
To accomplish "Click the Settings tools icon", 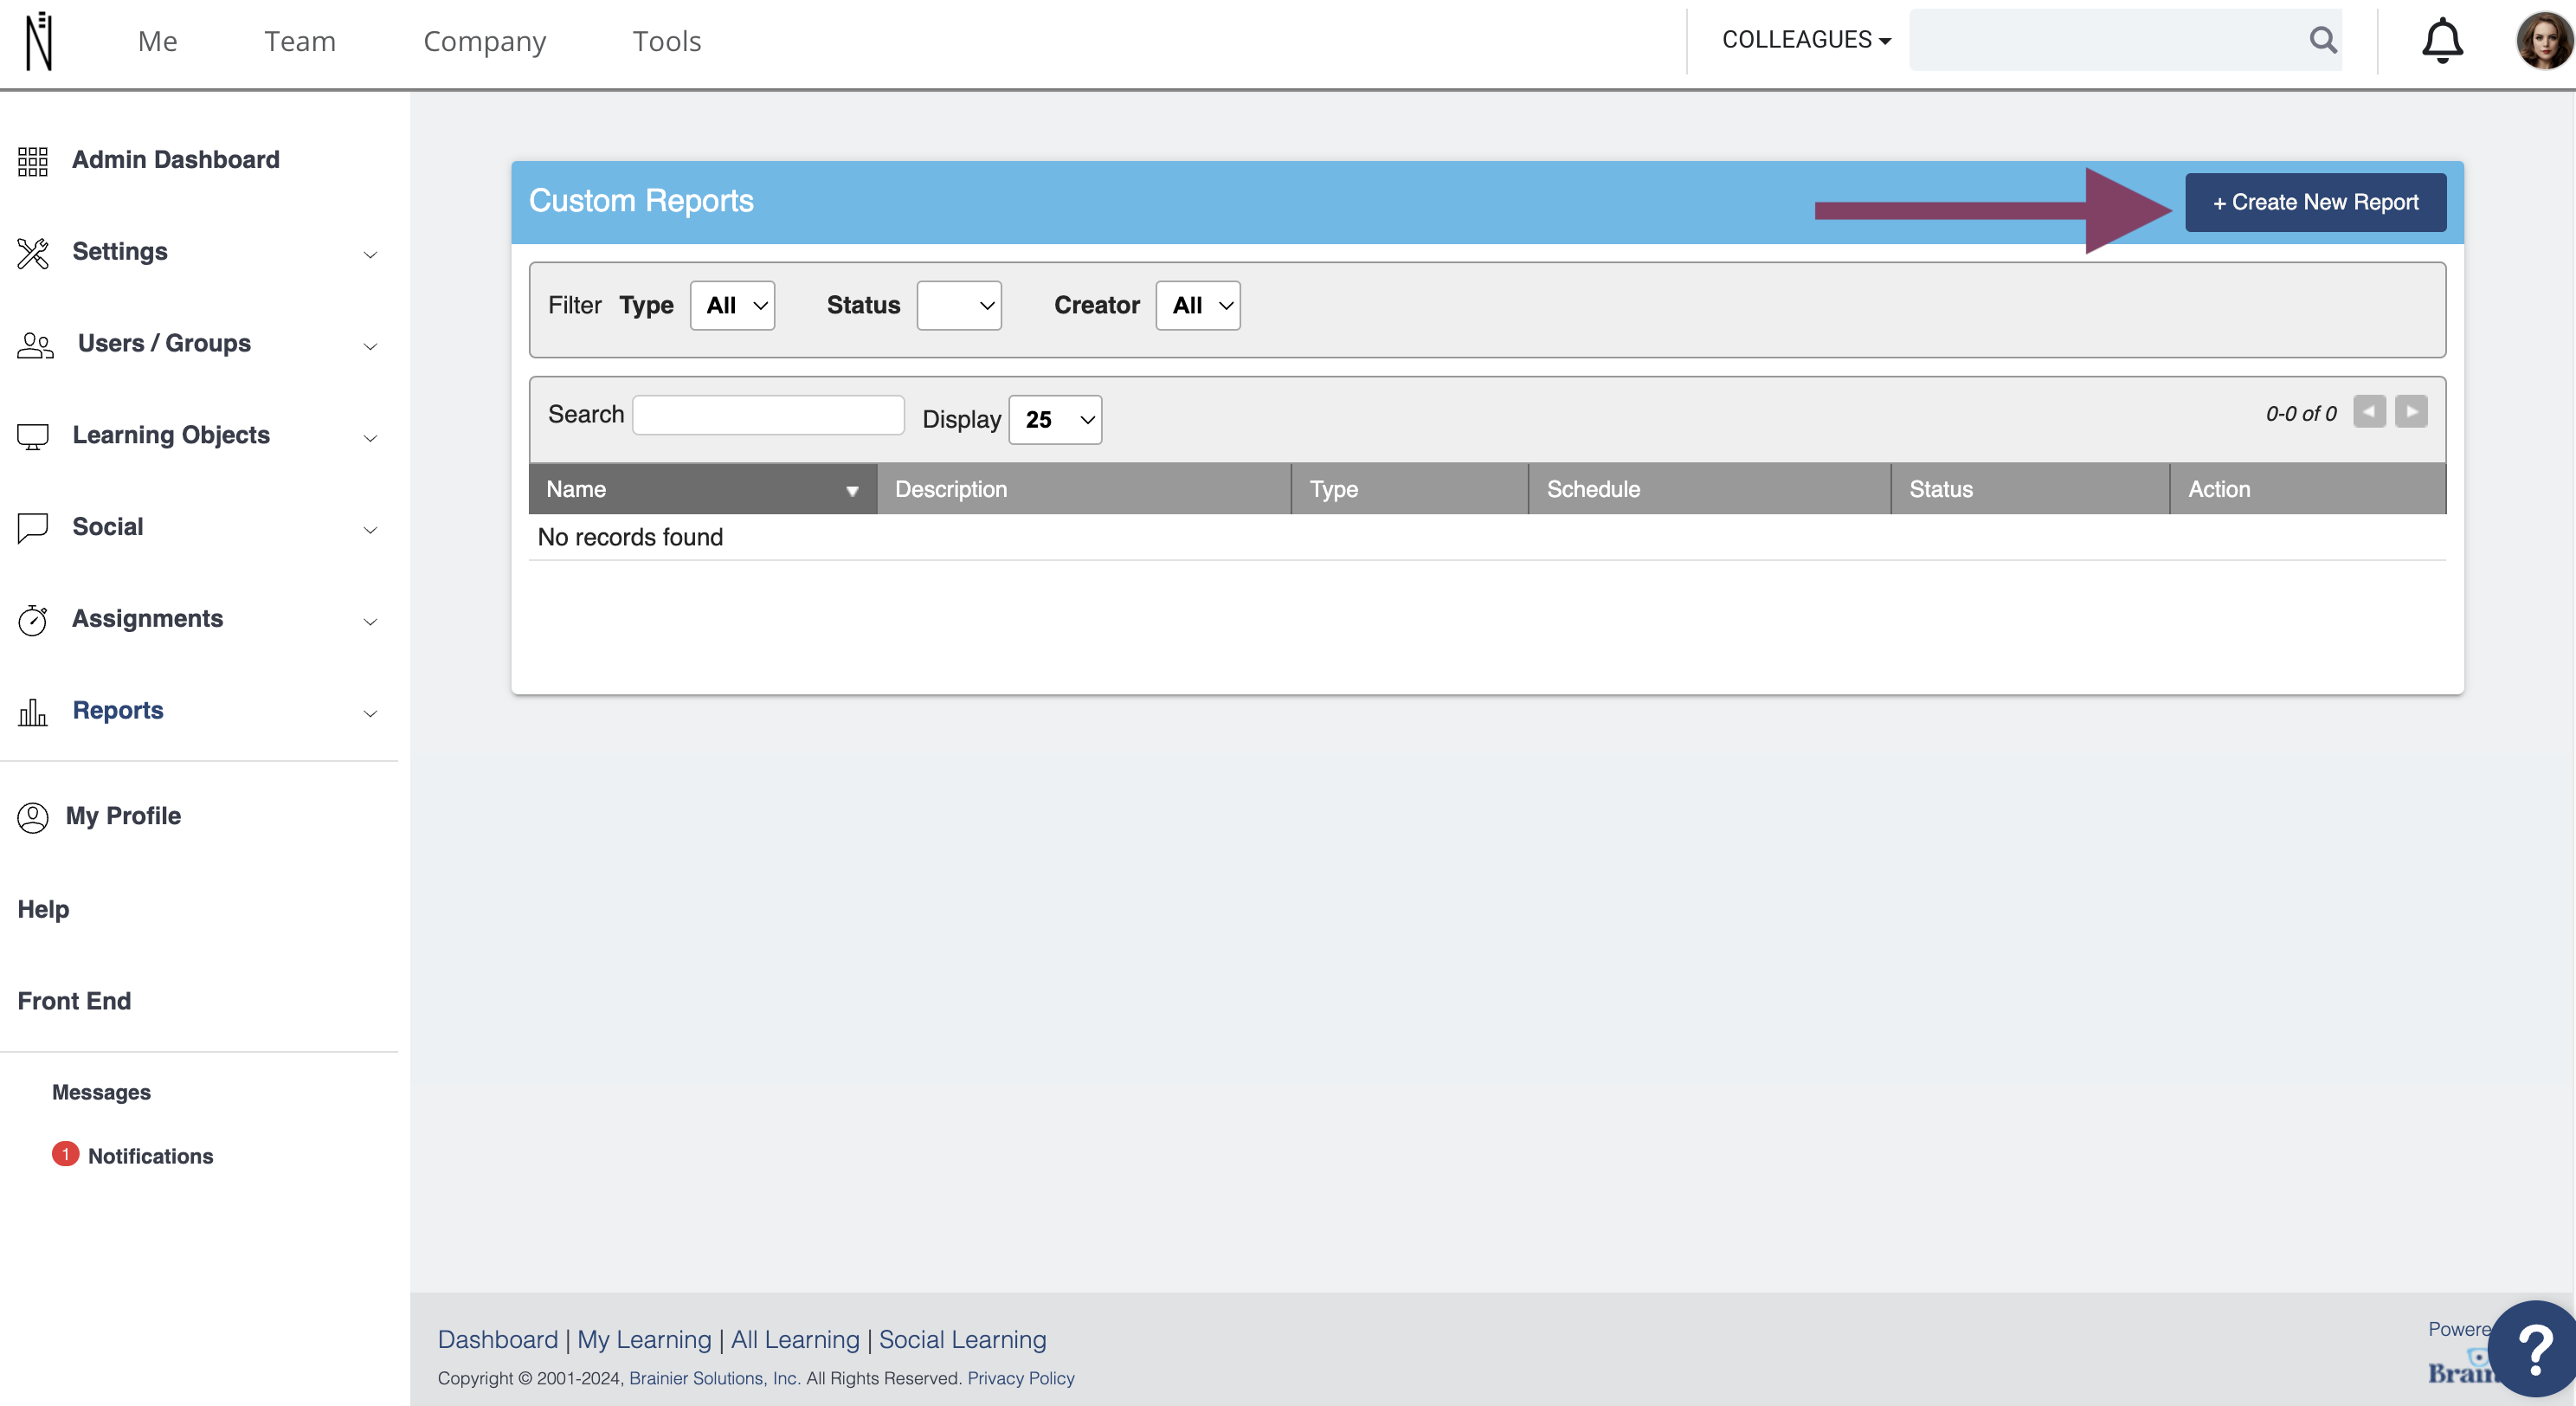I will click(x=33, y=253).
